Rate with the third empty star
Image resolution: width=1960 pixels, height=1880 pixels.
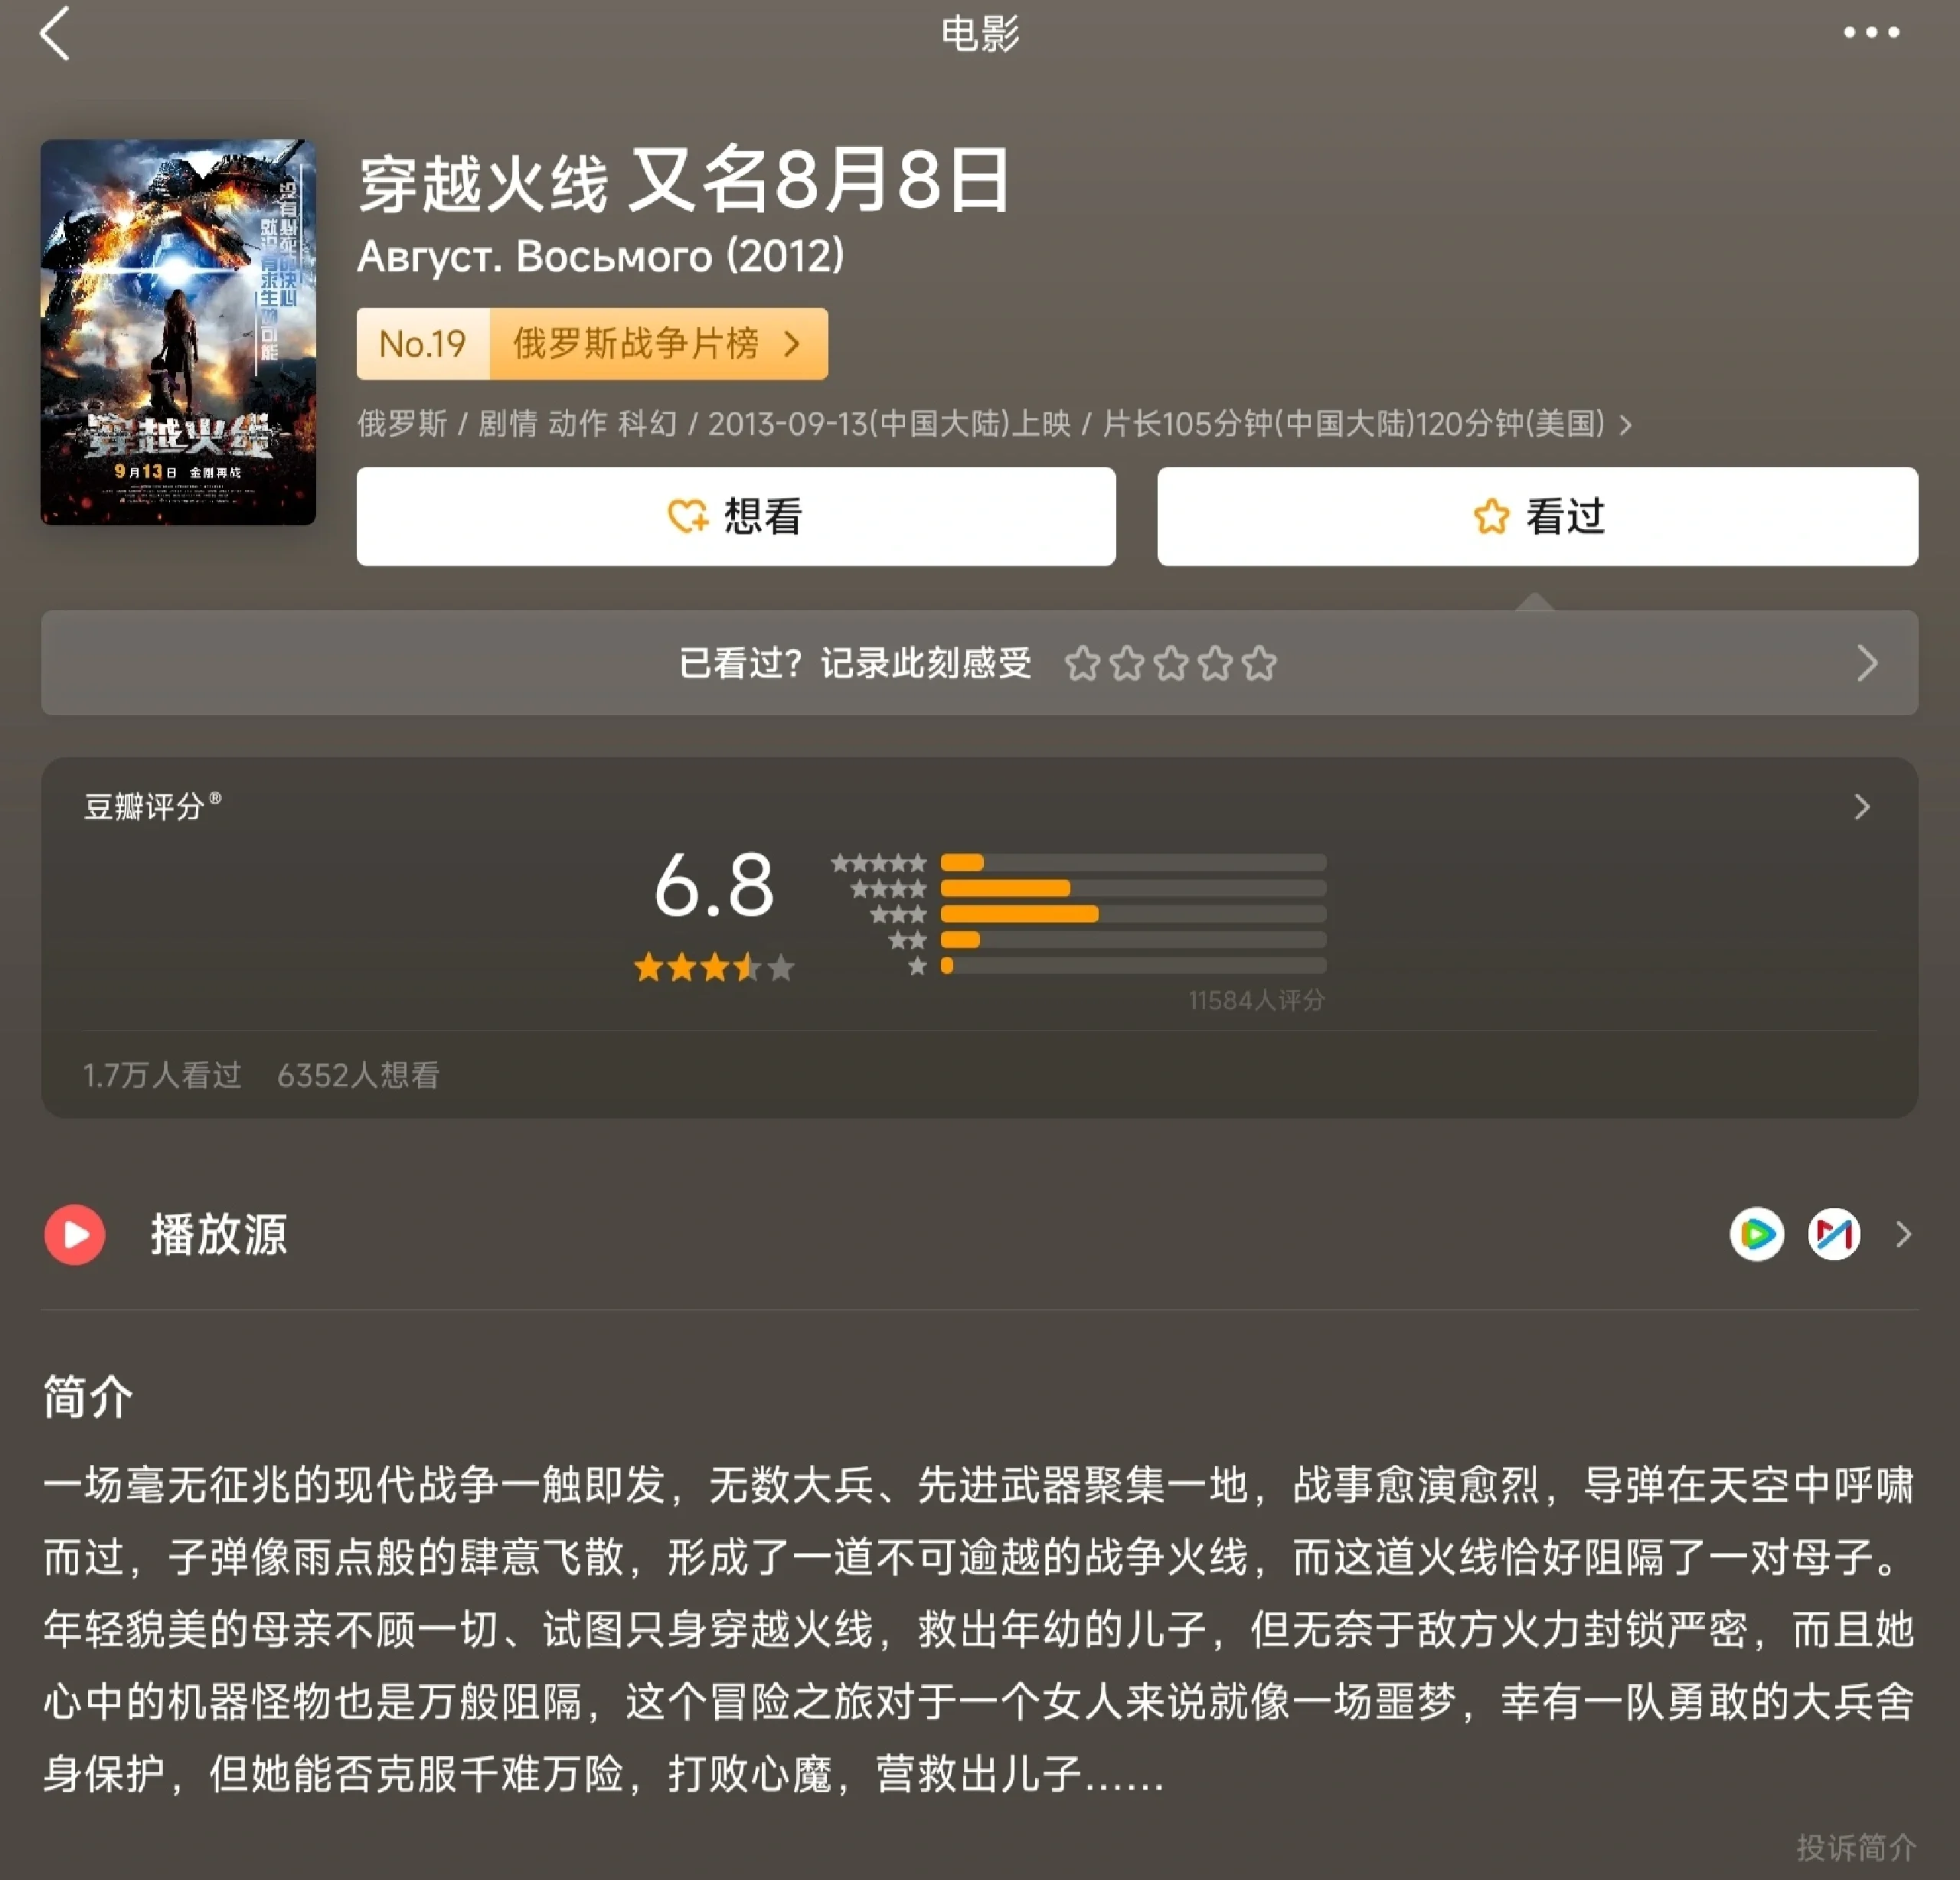1171,663
